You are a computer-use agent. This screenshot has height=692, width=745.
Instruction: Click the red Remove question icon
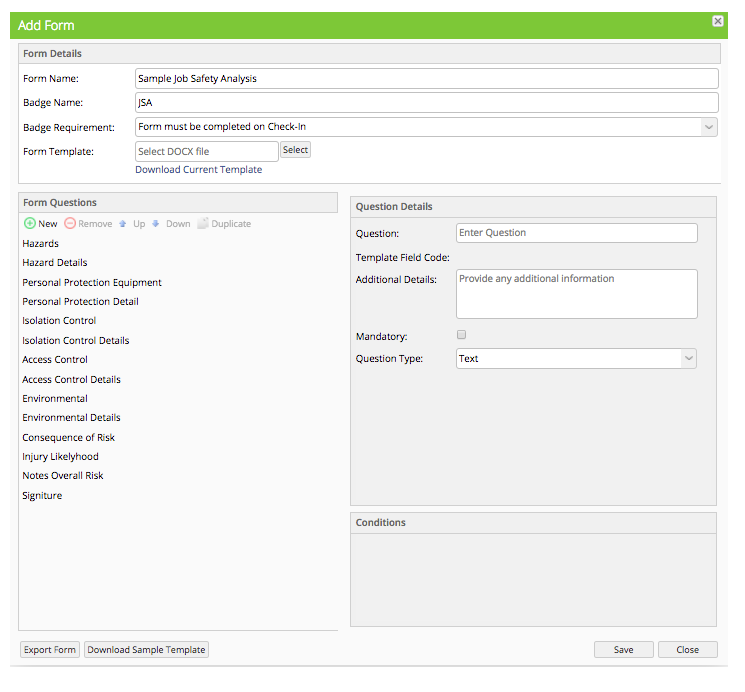[x=70, y=223]
